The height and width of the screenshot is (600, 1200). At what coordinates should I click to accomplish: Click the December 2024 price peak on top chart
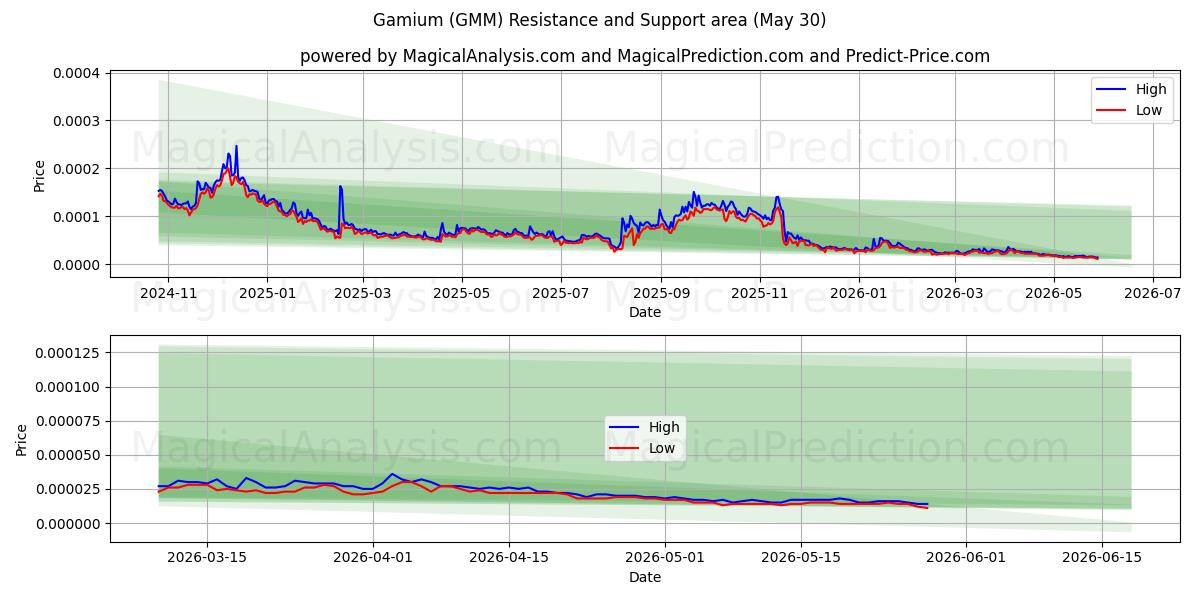point(236,147)
